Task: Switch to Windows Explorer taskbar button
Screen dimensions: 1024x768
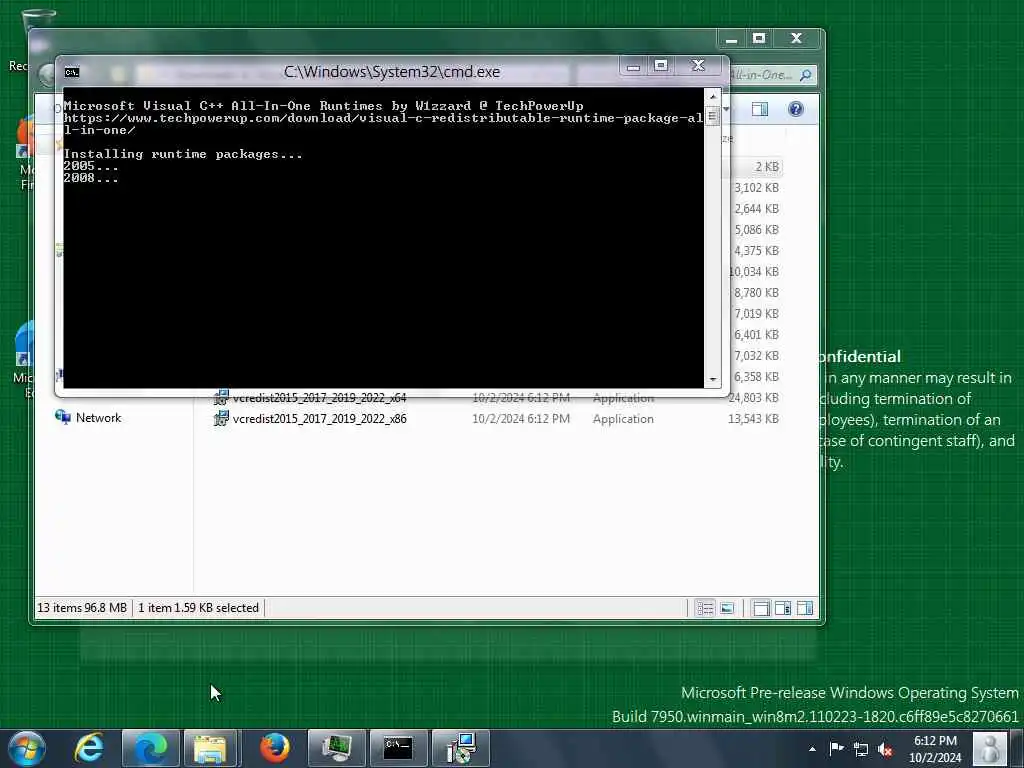Action: 210,748
